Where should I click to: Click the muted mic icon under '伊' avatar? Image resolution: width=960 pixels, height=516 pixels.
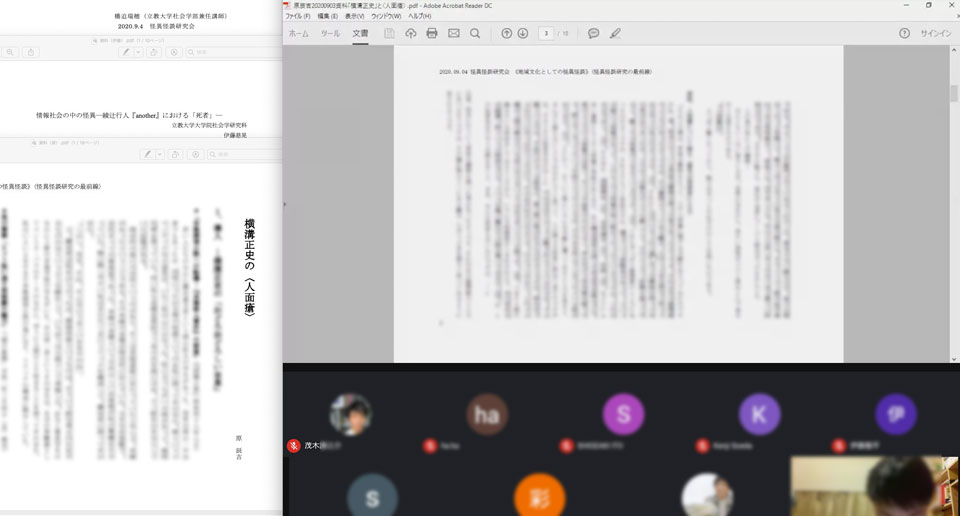[x=839, y=446]
